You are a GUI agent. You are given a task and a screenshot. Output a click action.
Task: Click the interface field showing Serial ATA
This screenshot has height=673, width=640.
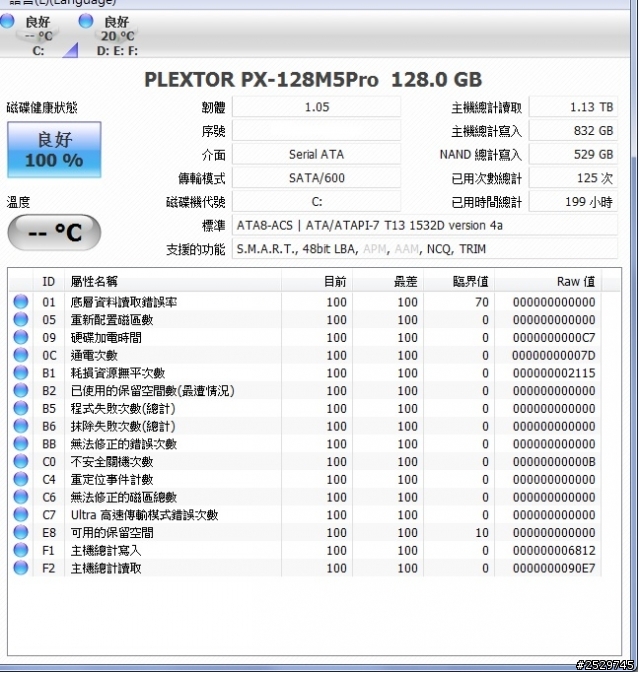pos(317,154)
